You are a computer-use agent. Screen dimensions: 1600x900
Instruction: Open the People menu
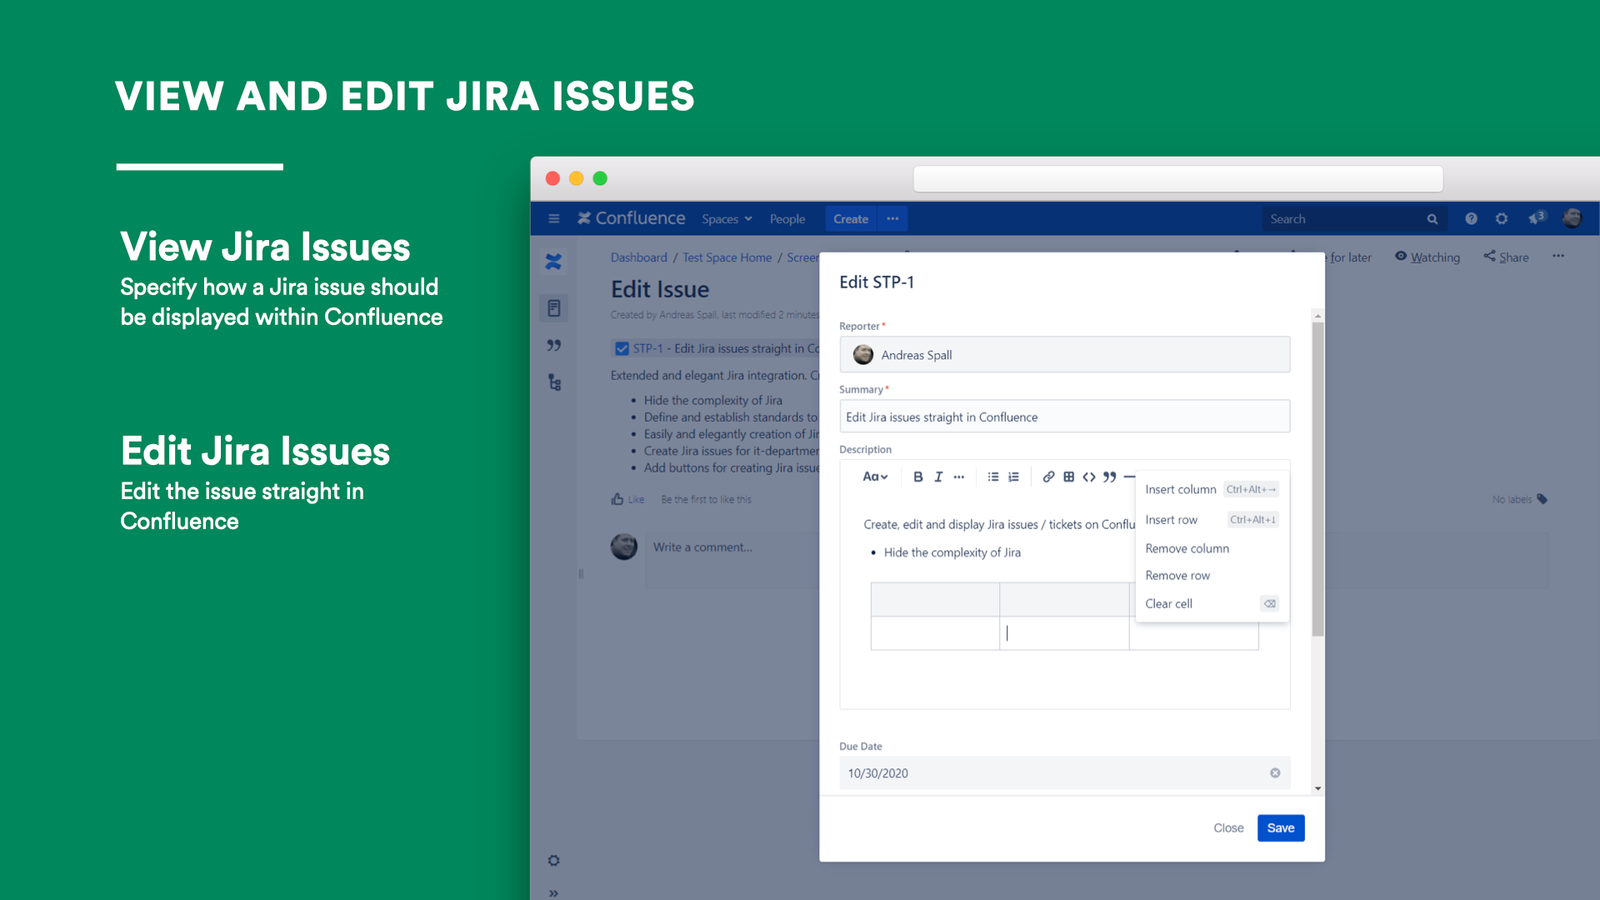tap(787, 219)
